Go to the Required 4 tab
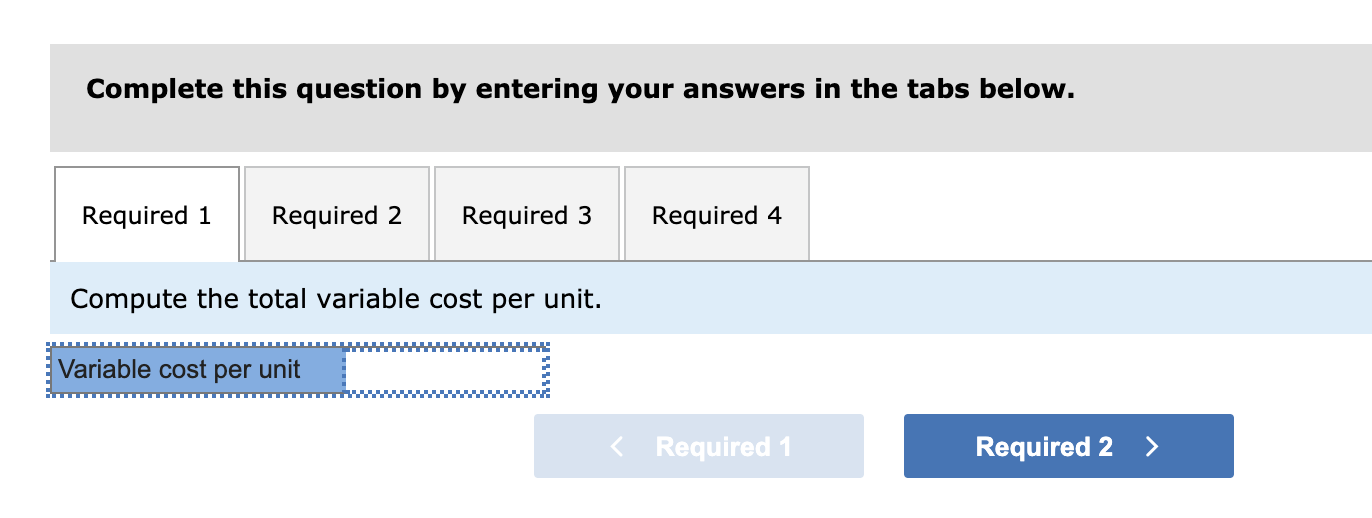 pyautogui.click(x=717, y=215)
